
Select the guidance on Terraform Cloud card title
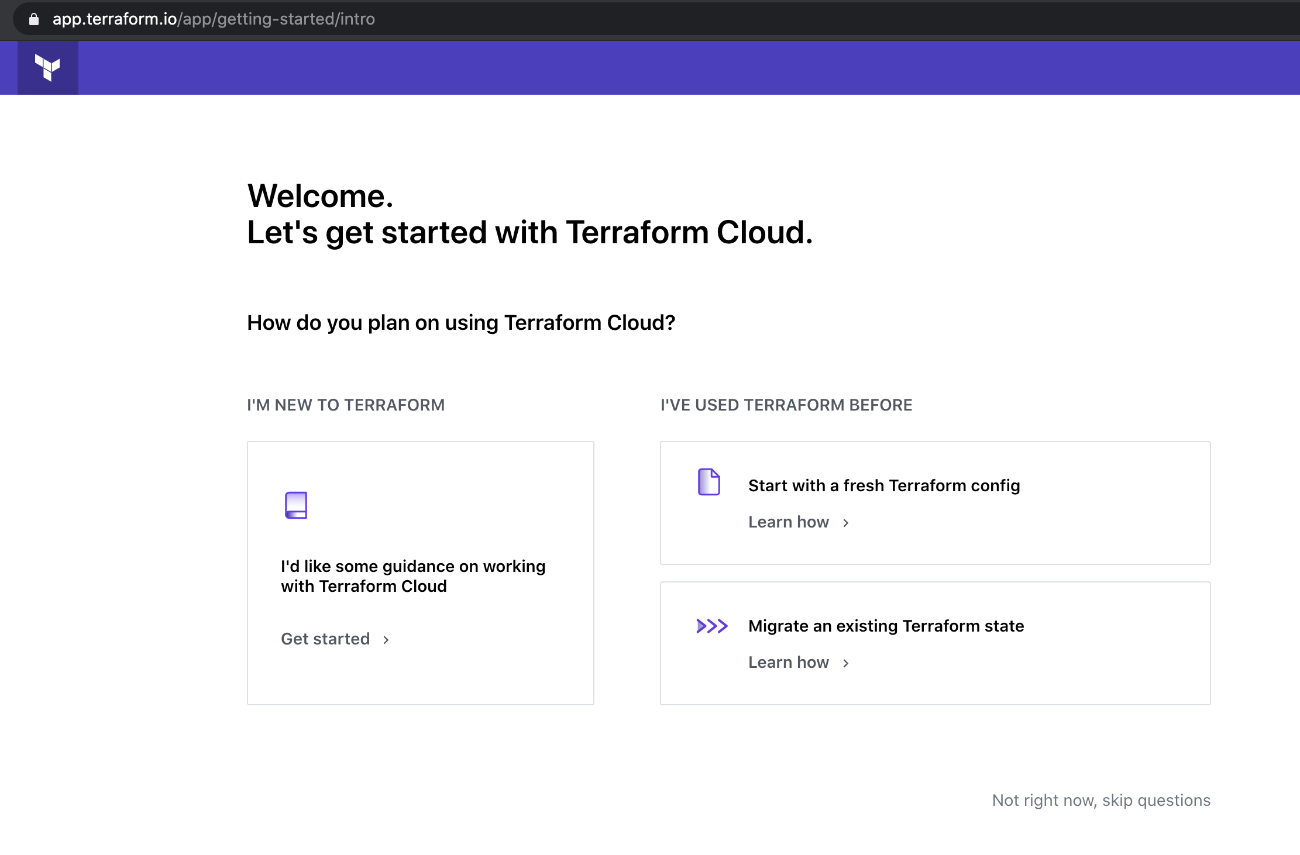(x=413, y=576)
